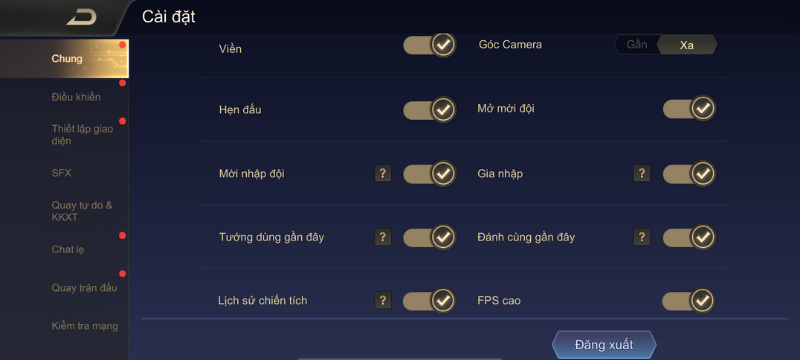Go back using the top-left return icon
The width and height of the screenshot is (800, 360).
[82, 18]
